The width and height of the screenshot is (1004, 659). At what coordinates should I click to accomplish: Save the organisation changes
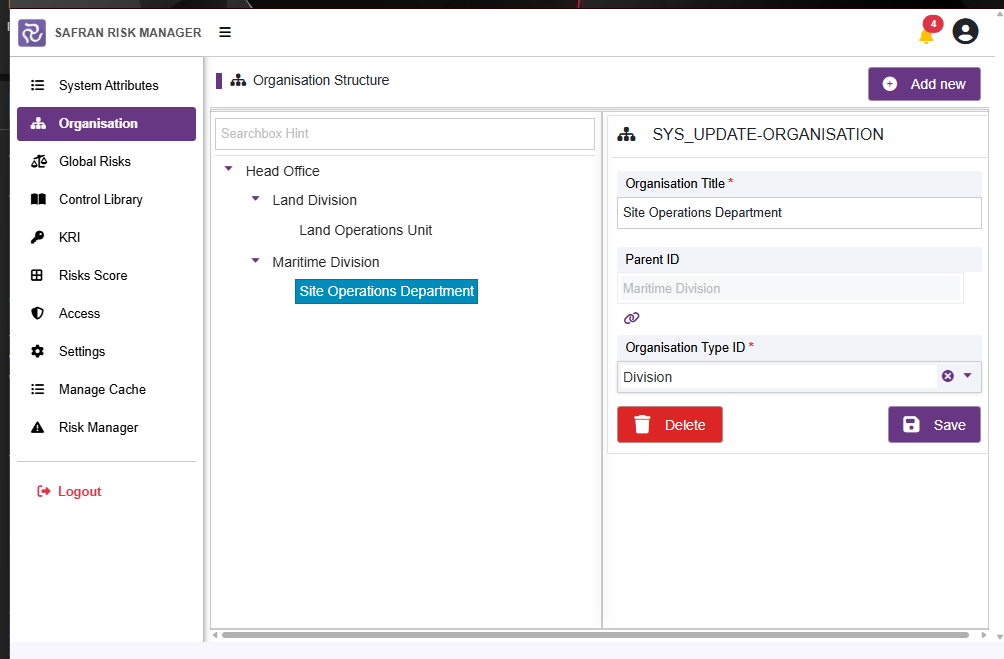[x=934, y=425]
